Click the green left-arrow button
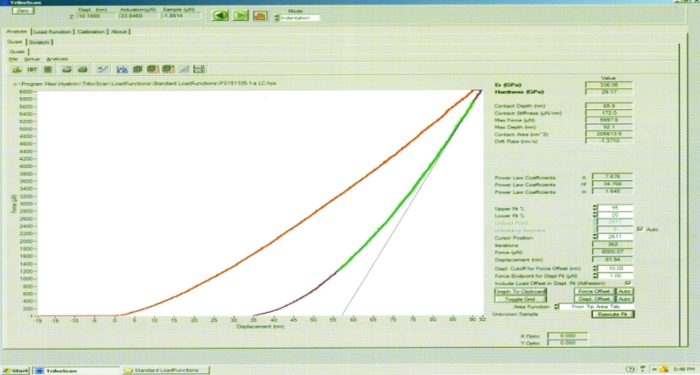The image size is (700, 375). point(220,16)
